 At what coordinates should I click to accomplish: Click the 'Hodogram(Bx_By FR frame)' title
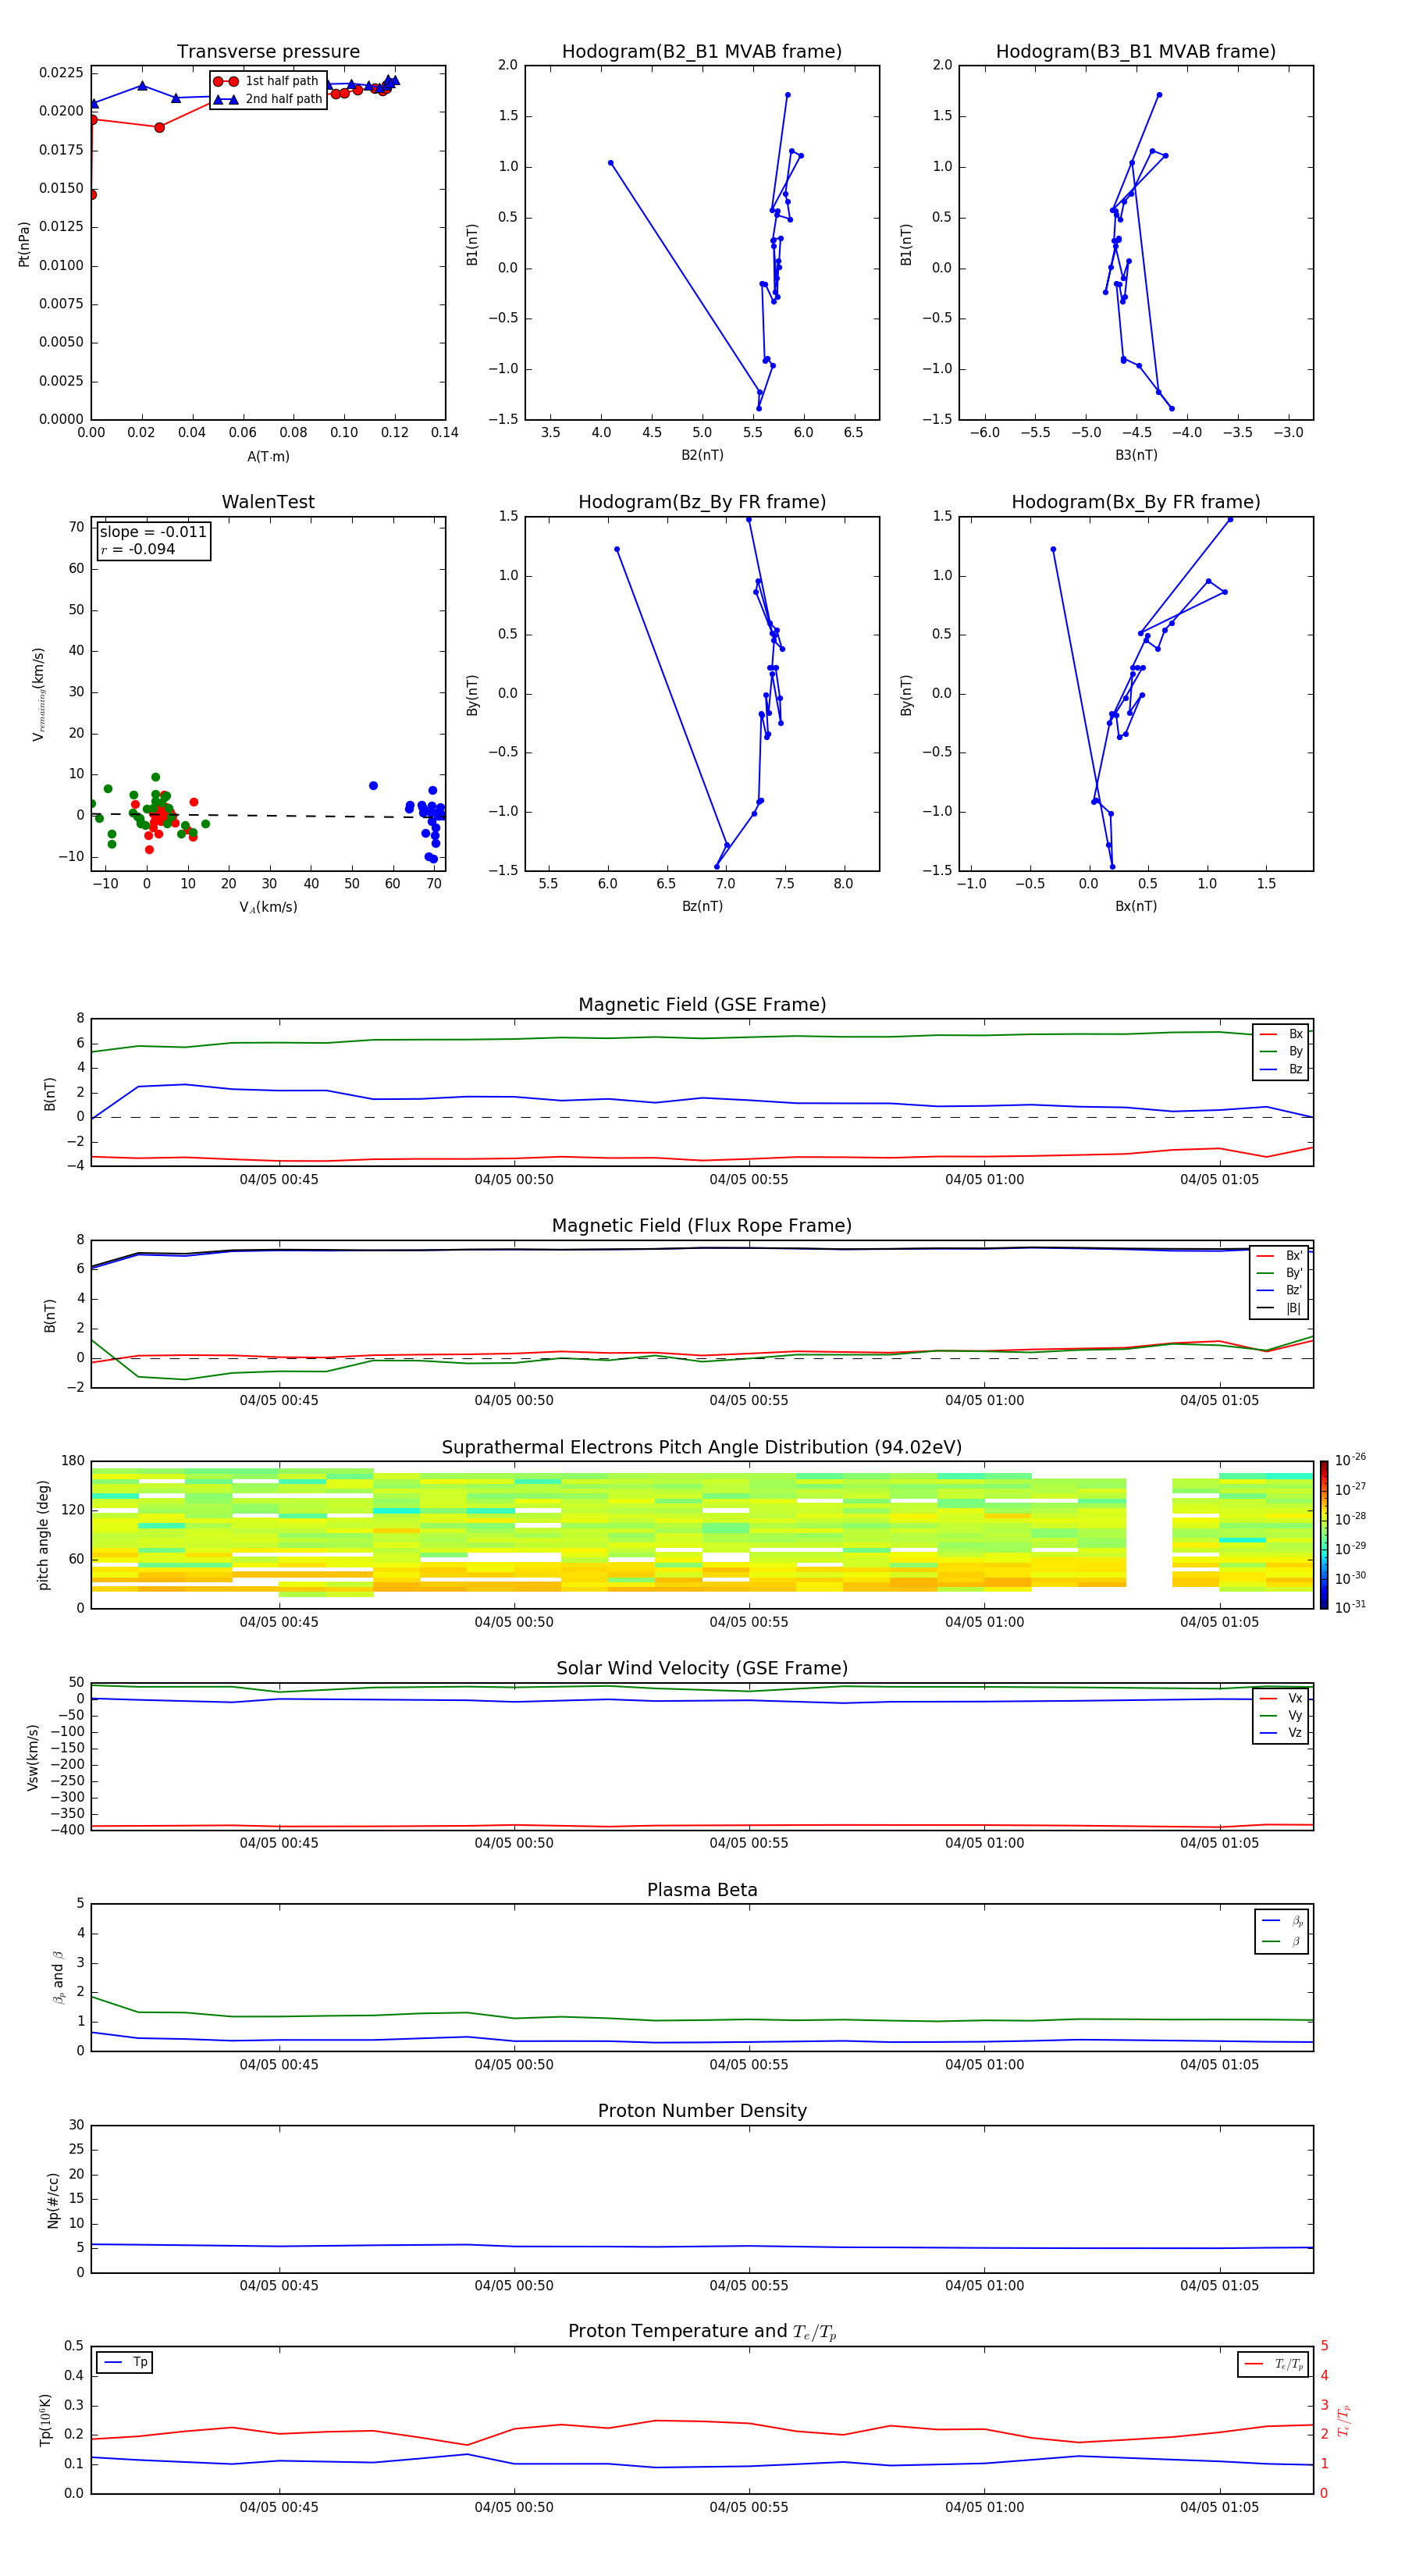tap(1136, 502)
